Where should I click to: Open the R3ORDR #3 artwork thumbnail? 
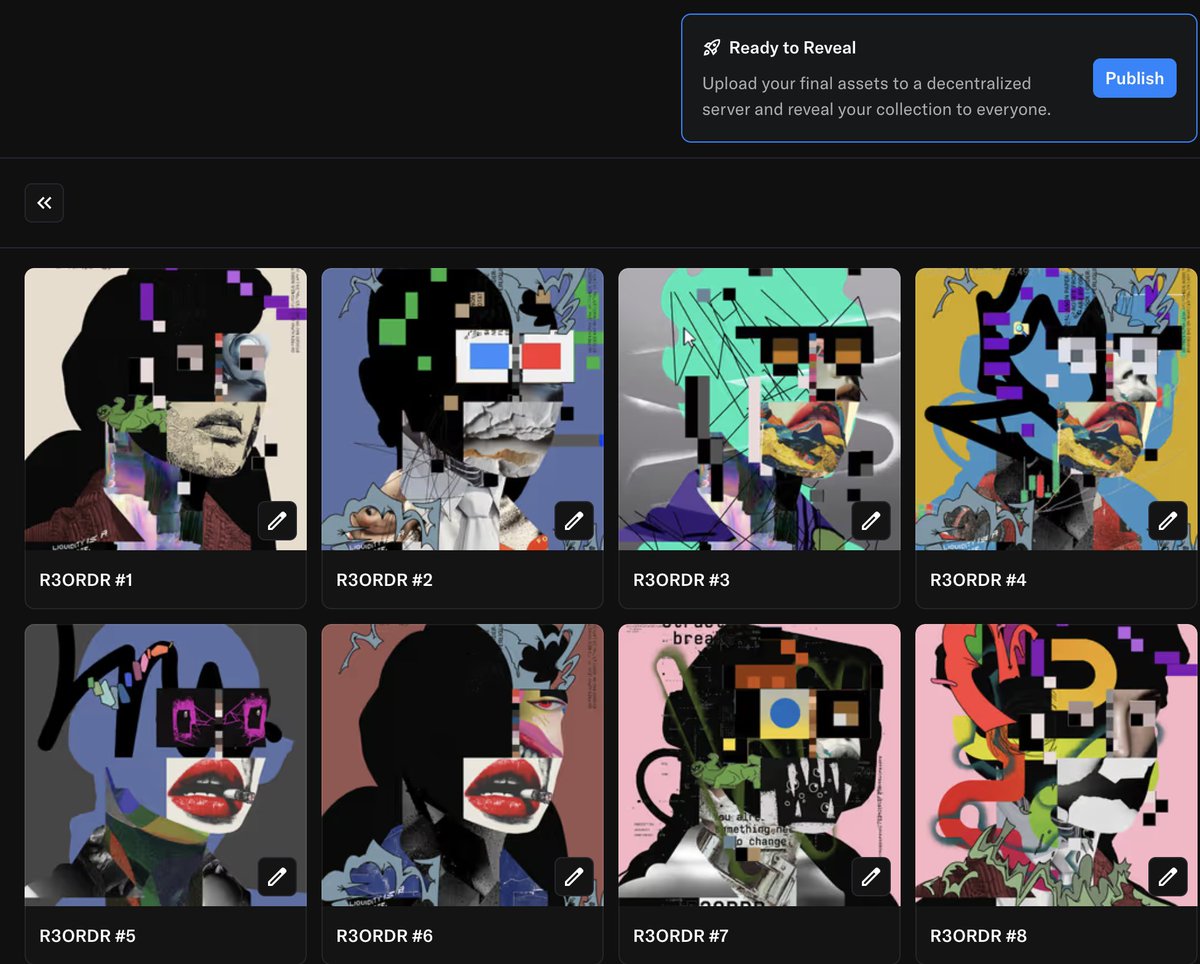[760, 409]
